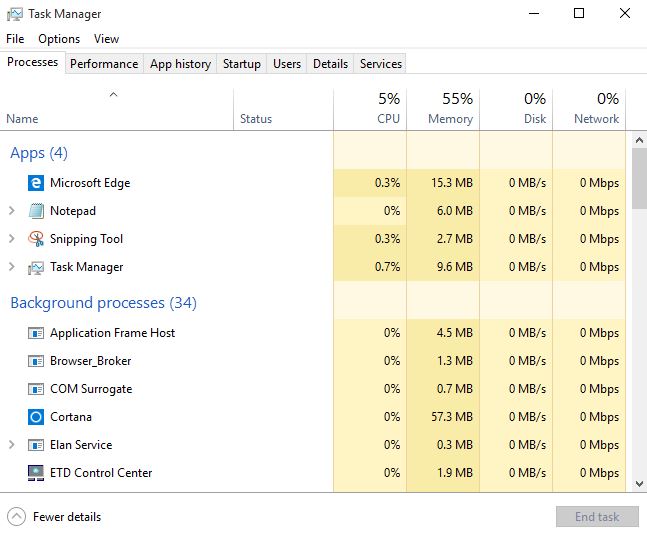The width and height of the screenshot is (647, 539).
Task: Click the scrollbar down arrow
Action: [x=639, y=484]
